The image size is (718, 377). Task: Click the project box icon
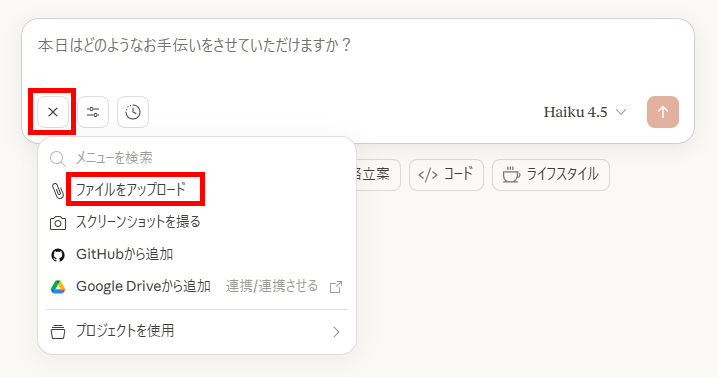tap(58, 331)
